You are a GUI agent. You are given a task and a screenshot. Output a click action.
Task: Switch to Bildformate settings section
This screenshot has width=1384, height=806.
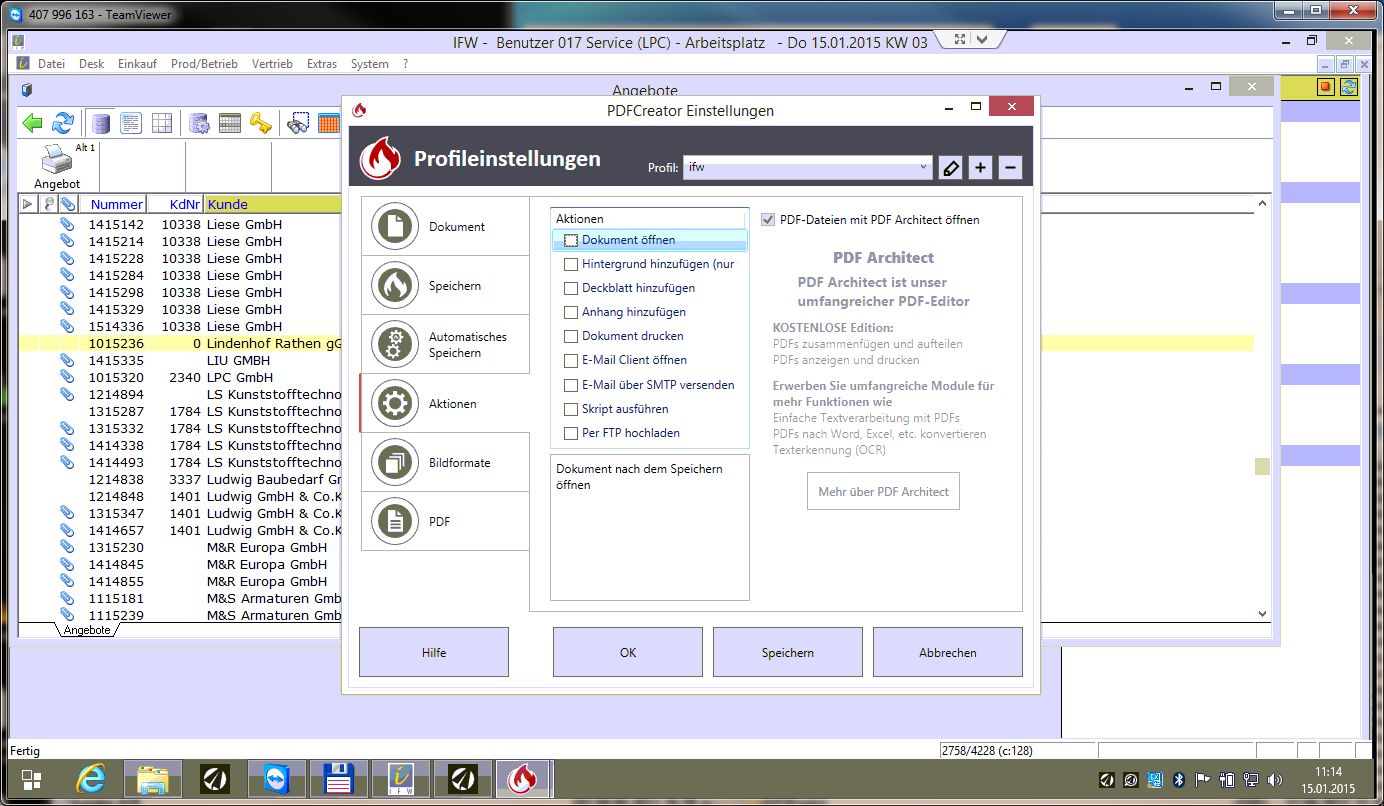coord(445,463)
